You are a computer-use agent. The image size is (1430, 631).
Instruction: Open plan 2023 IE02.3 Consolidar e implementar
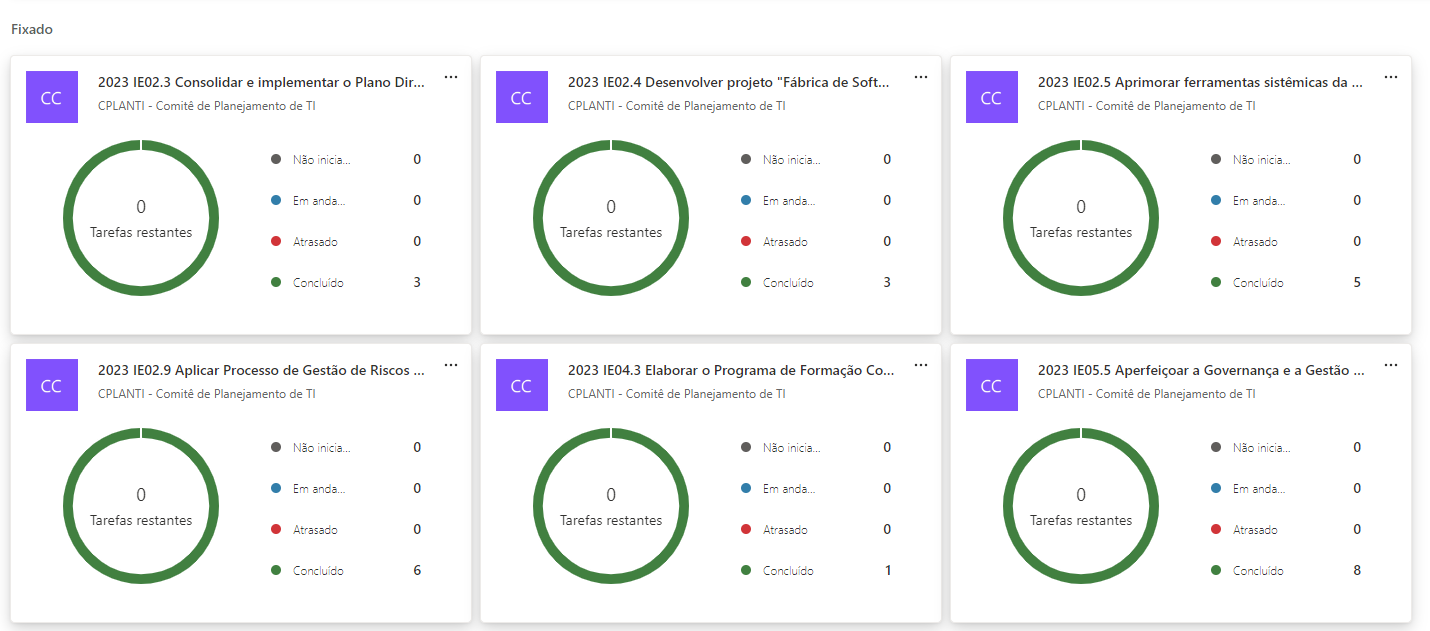[261, 83]
